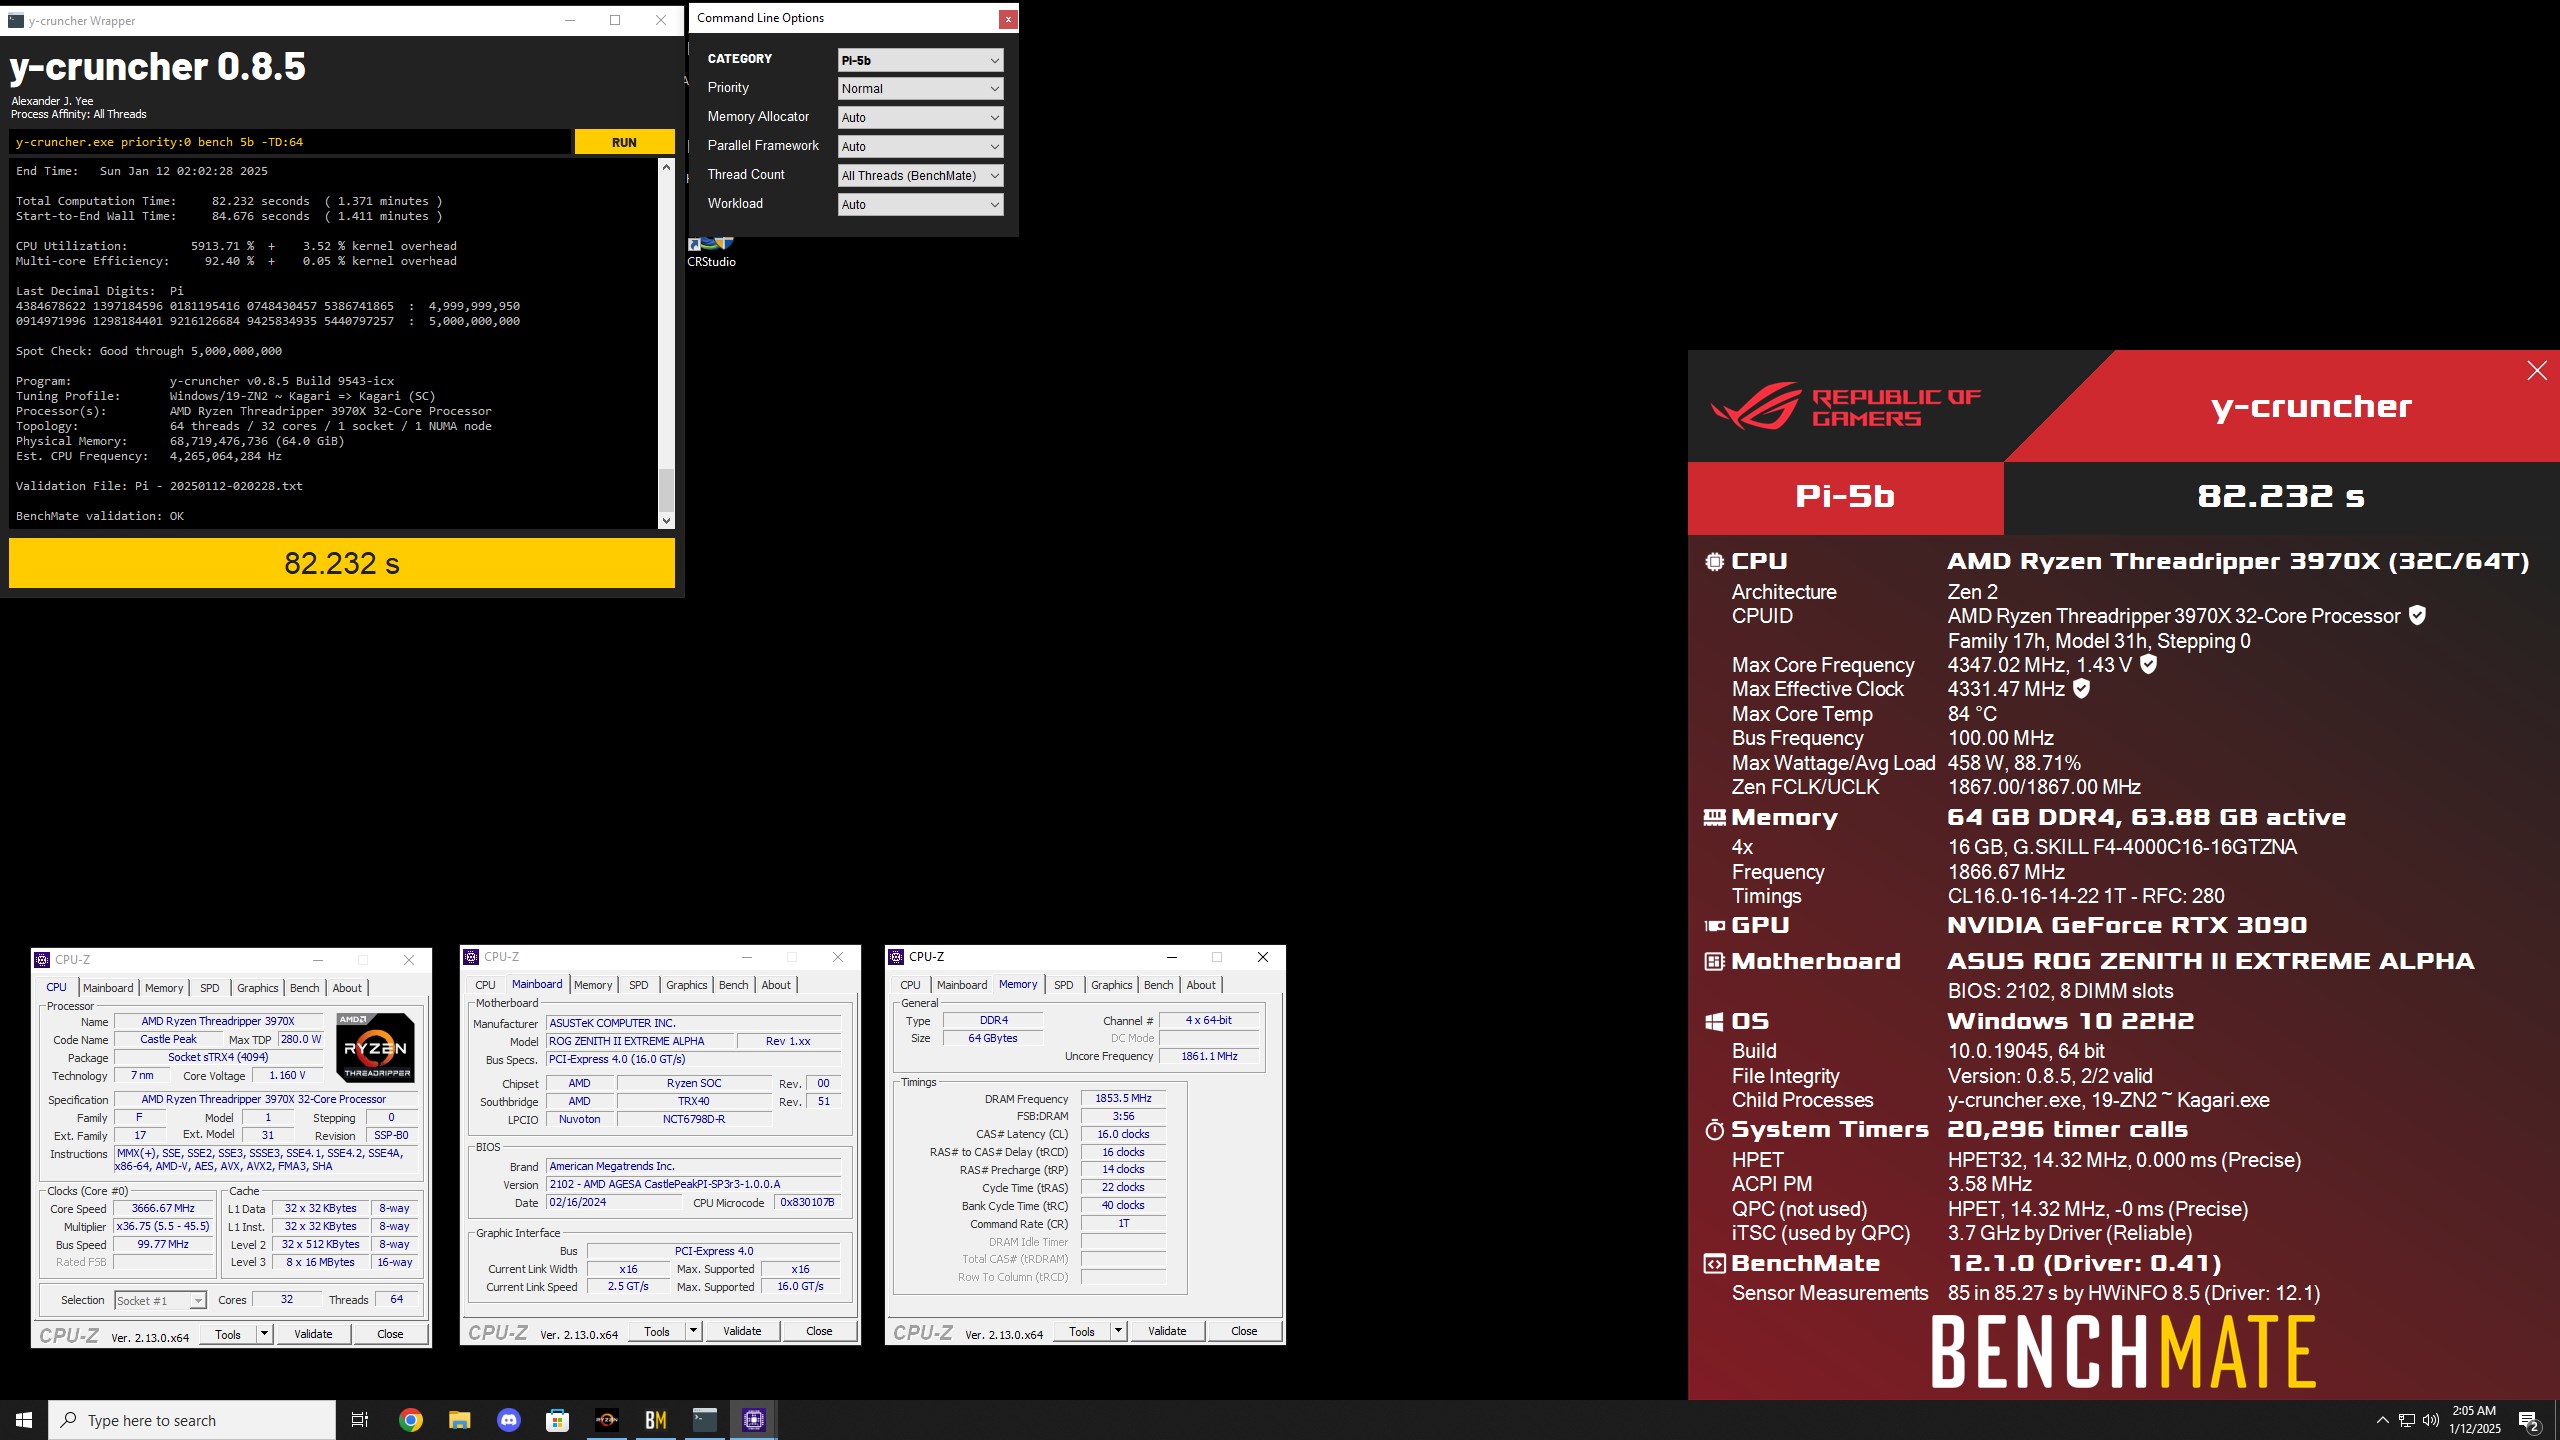Click the y-cruncher output scrollbar down arrow
Image resolution: width=2560 pixels, height=1440 pixels.
666,520
